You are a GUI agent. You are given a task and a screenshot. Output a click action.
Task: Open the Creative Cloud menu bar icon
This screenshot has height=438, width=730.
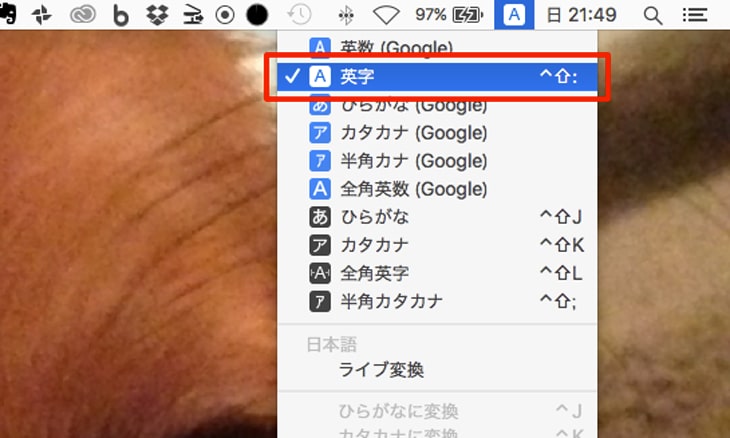pyautogui.click(x=81, y=15)
